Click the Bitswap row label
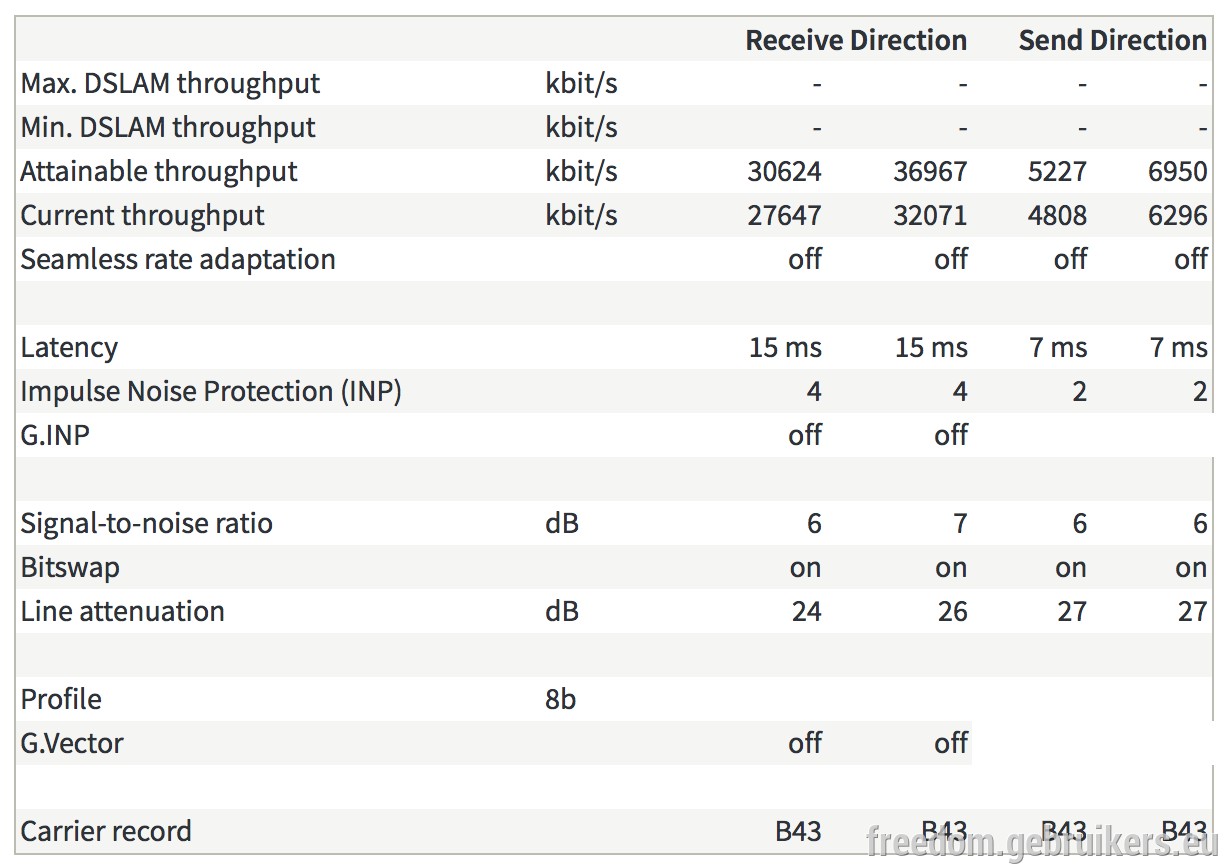The image size is (1230, 866). point(70,567)
